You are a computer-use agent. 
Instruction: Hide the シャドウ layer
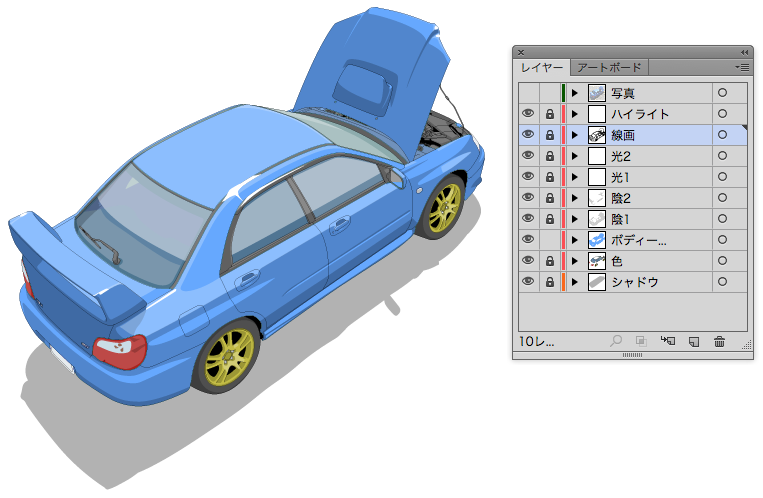[528, 281]
